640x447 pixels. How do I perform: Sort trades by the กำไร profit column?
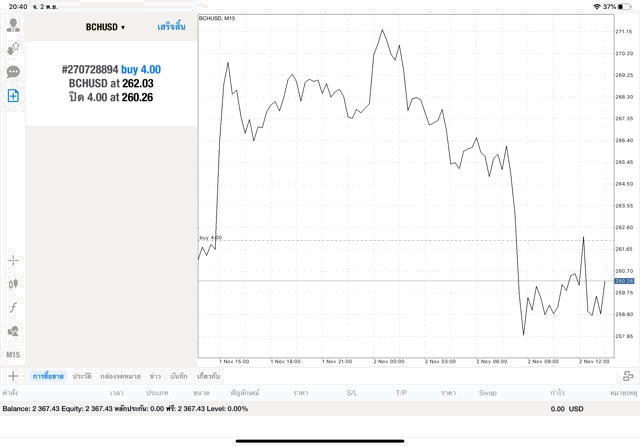(557, 393)
